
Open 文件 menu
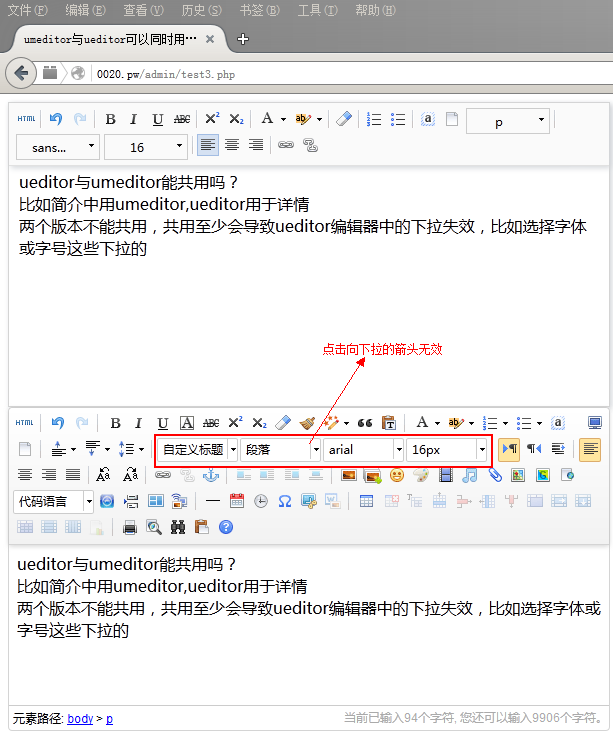coord(27,10)
